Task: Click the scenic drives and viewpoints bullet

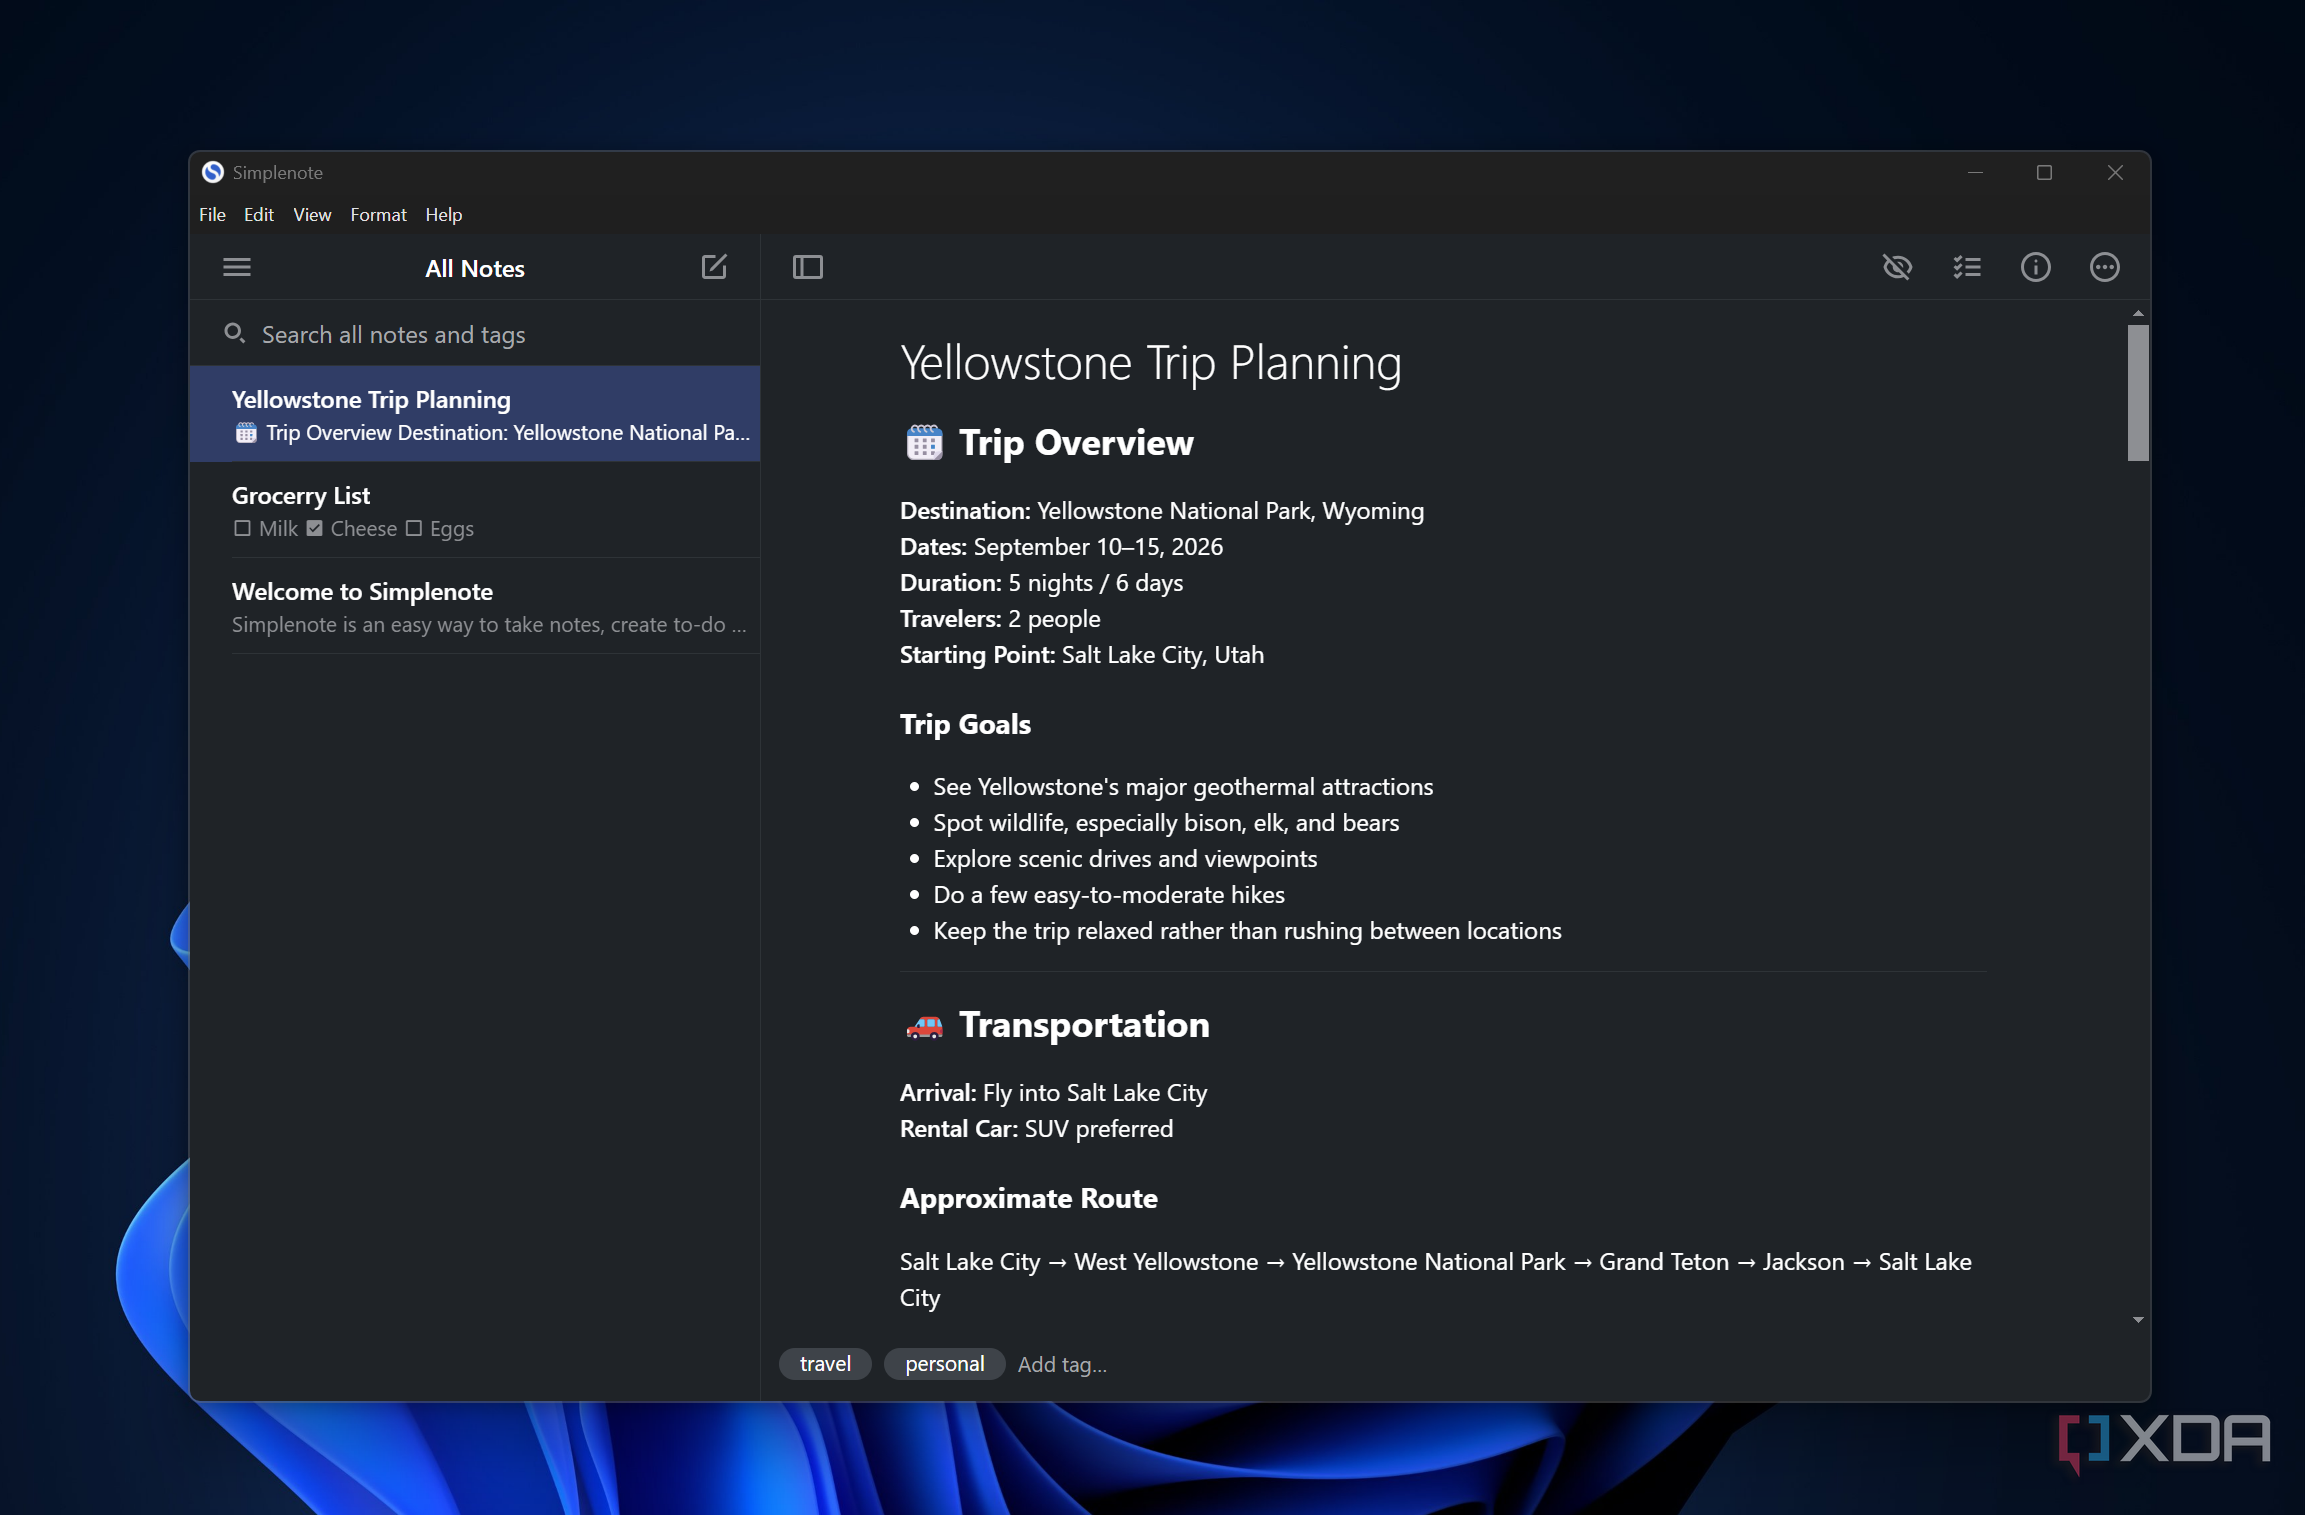Action: (x=1125, y=859)
